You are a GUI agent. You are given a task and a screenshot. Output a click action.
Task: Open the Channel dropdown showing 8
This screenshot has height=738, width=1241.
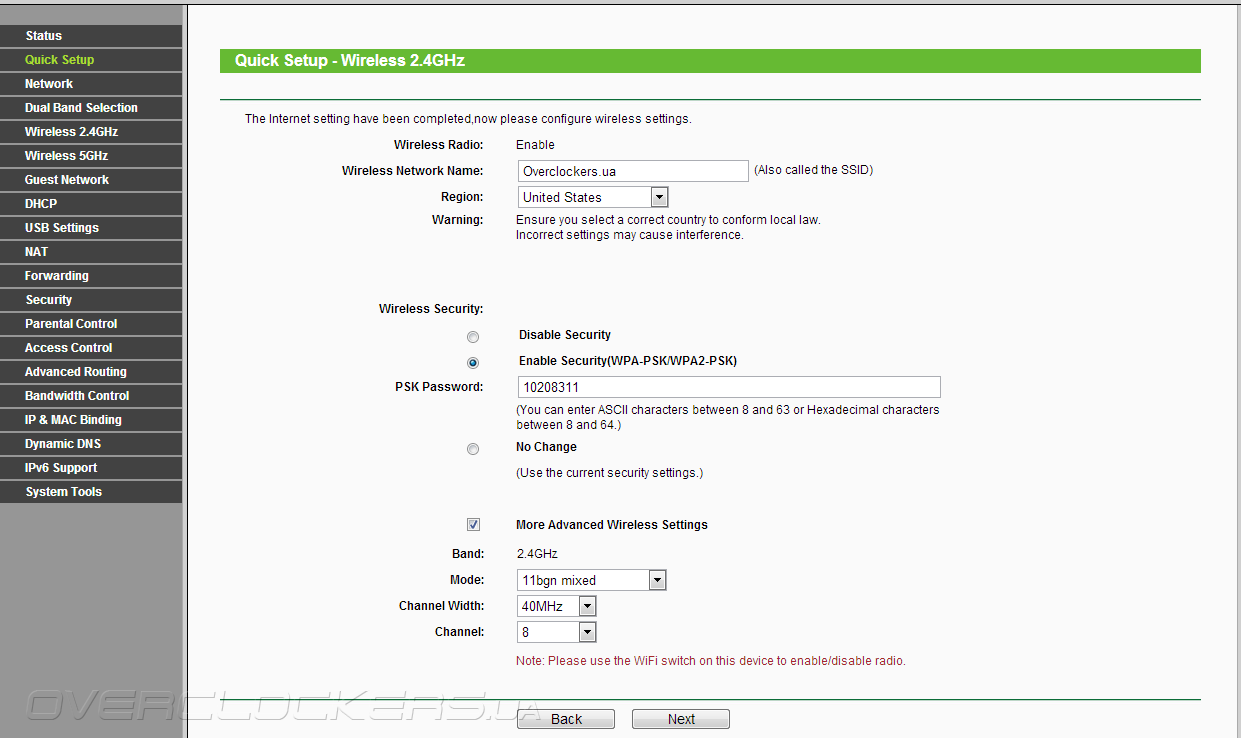(557, 632)
